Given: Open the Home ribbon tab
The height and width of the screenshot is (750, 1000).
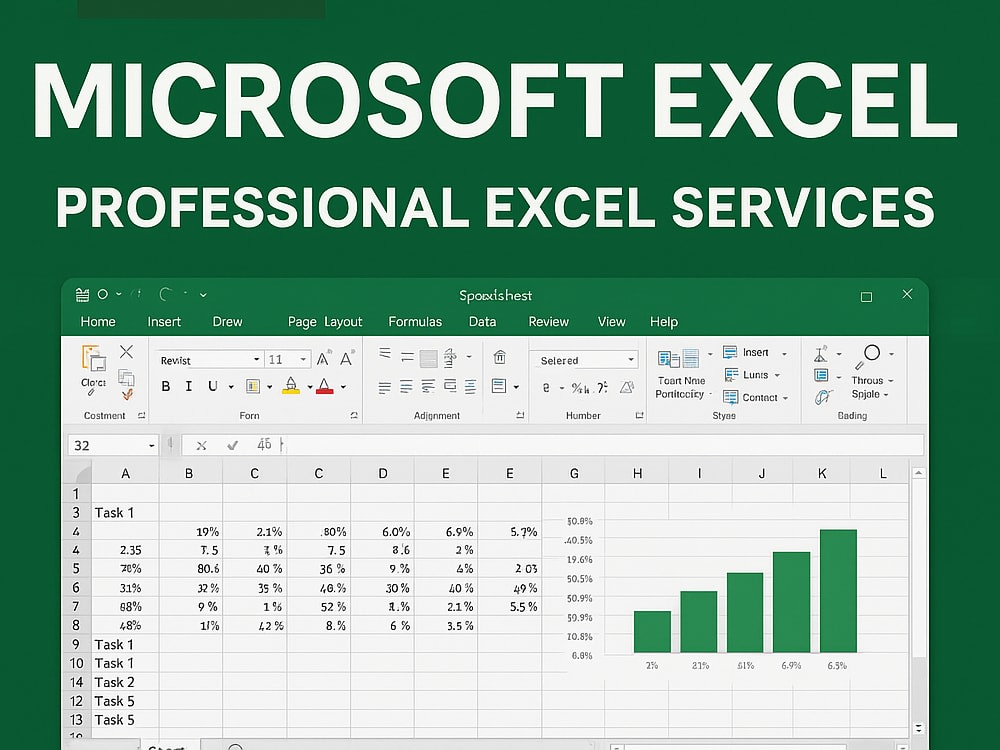Looking at the screenshot, I should 98,321.
